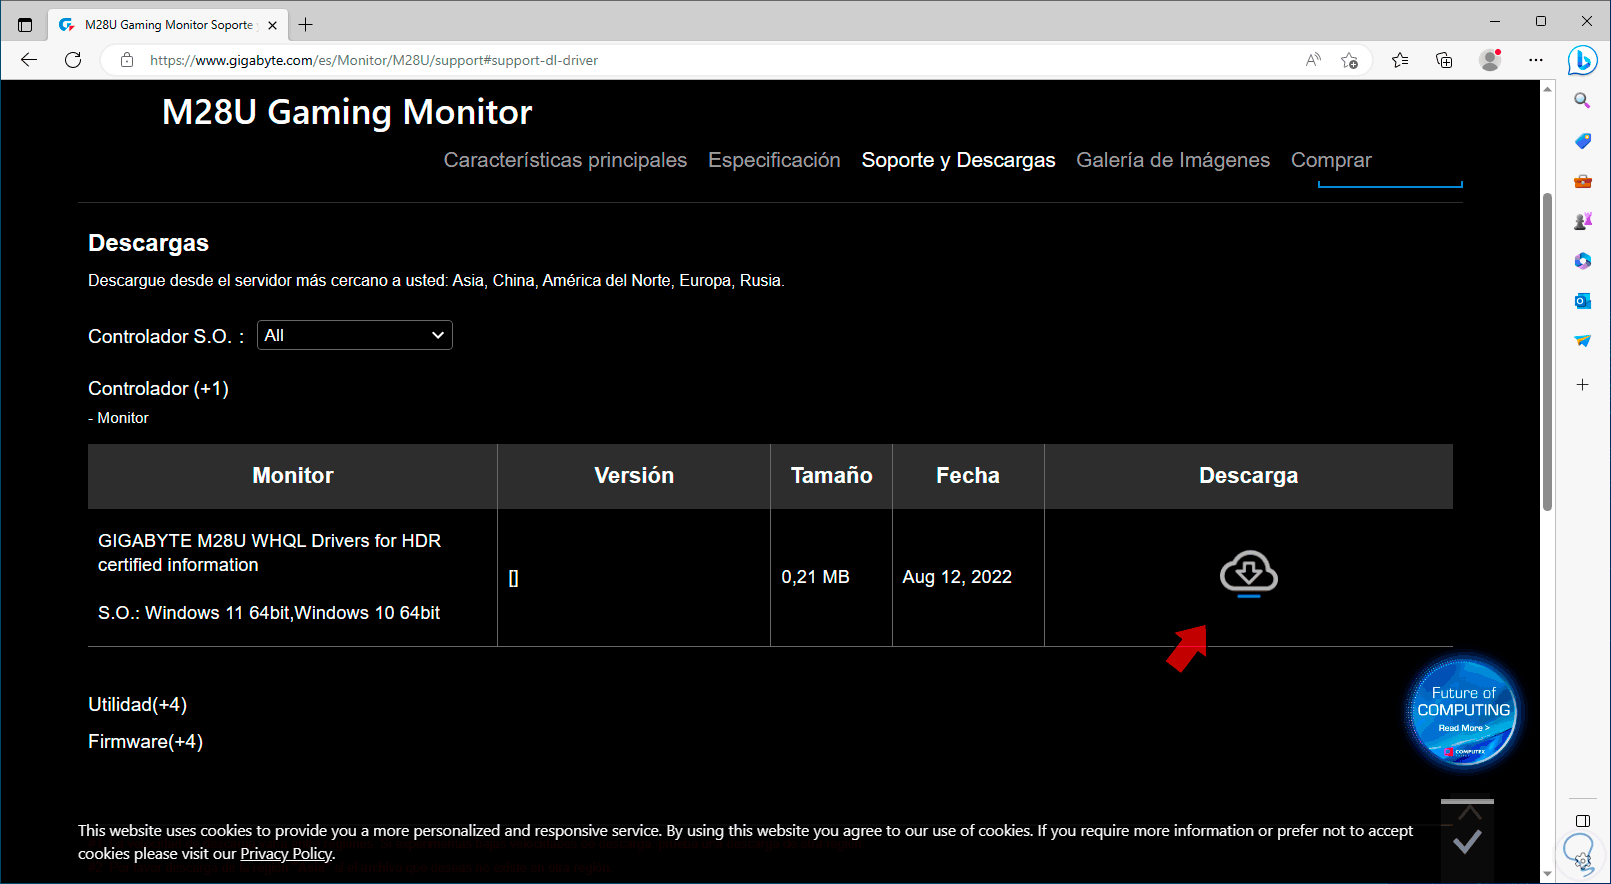The height and width of the screenshot is (884, 1611).
Task: Click the 'S.O.: Windows 11 64bit,Windows 10 64bit' text
Action: click(269, 613)
